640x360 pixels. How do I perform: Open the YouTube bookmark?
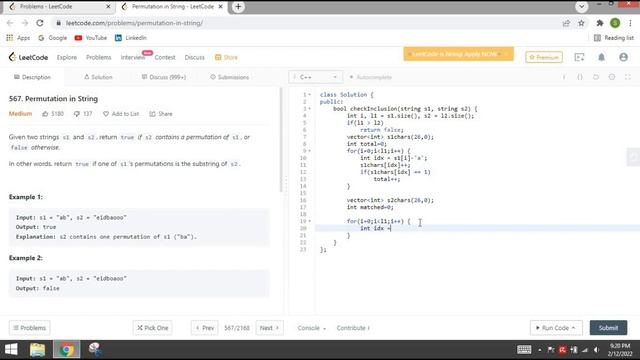91,38
